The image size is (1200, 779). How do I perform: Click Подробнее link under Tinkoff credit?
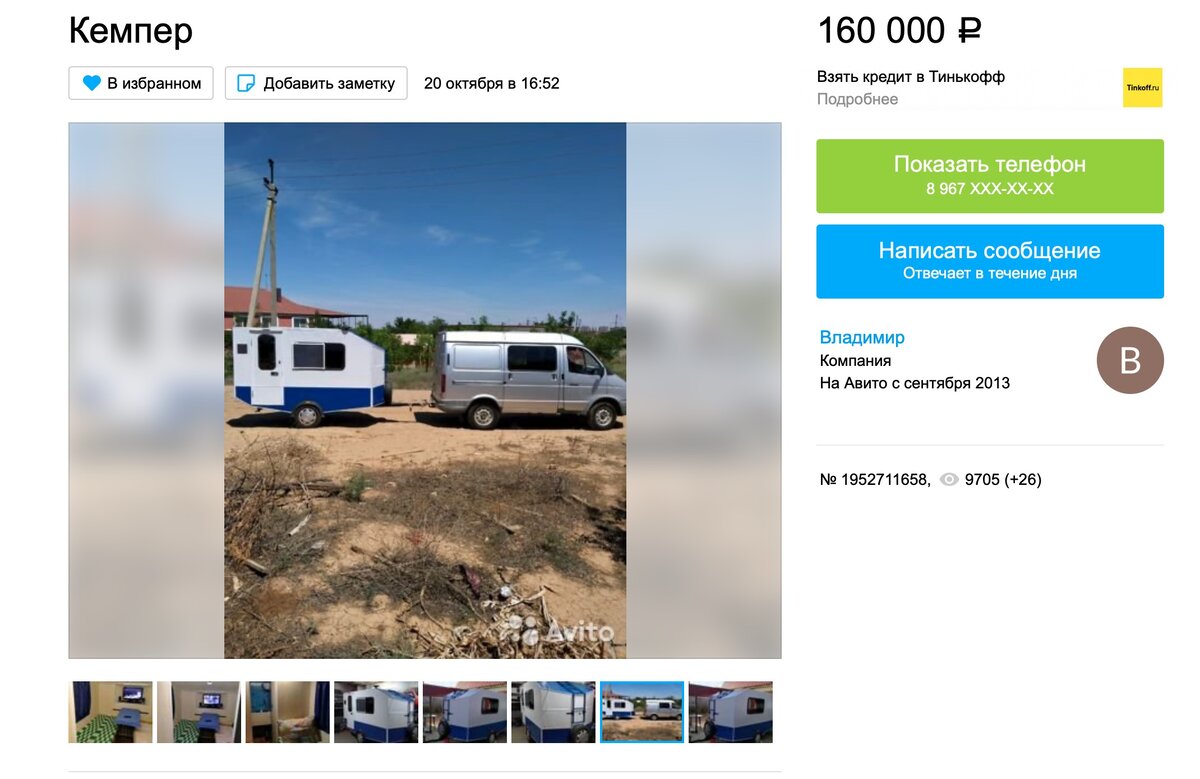858,99
